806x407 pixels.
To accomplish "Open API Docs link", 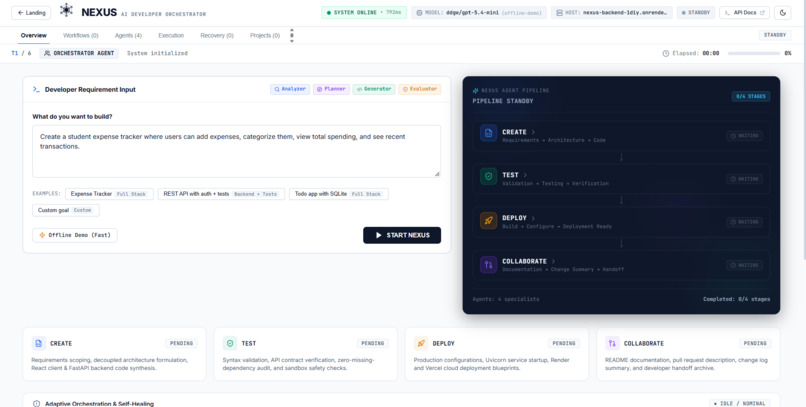I will click(x=744, y=13).
